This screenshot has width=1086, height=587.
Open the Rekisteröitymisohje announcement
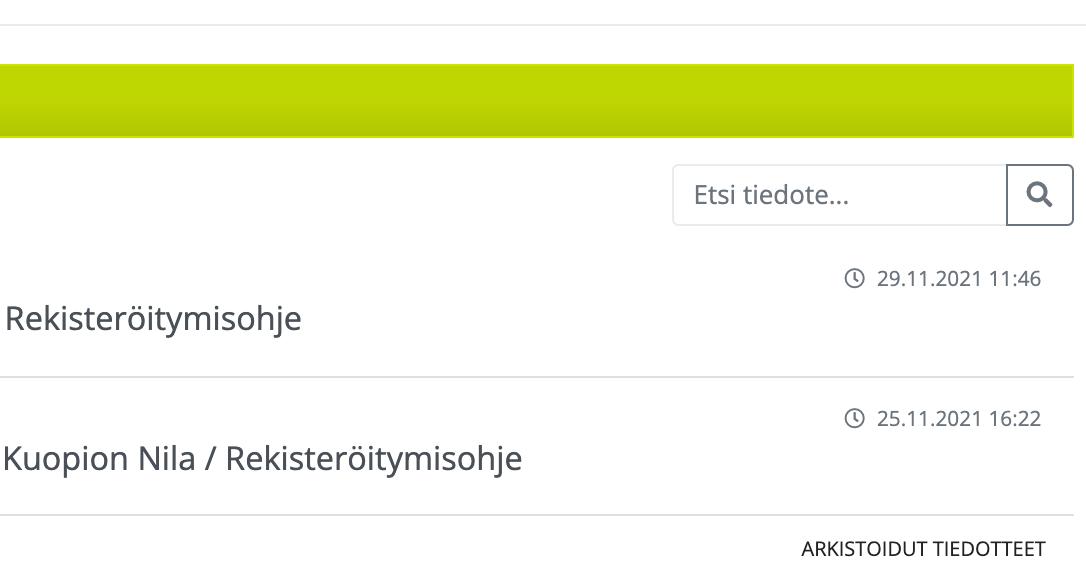(153, 319)
